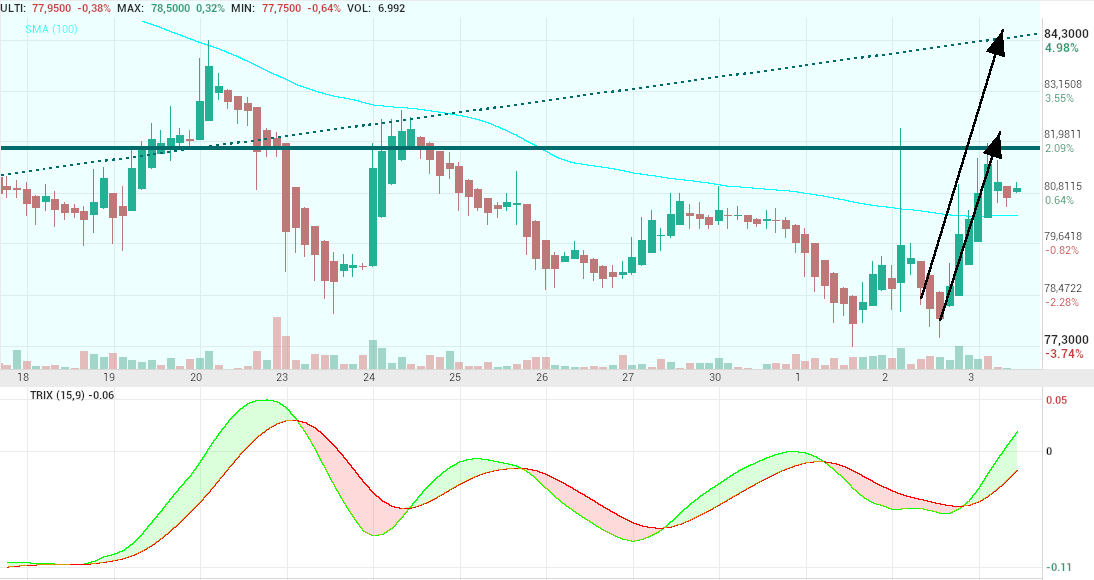
Task: Click the 2.09% axis percentage
Action: point(1060,148)
